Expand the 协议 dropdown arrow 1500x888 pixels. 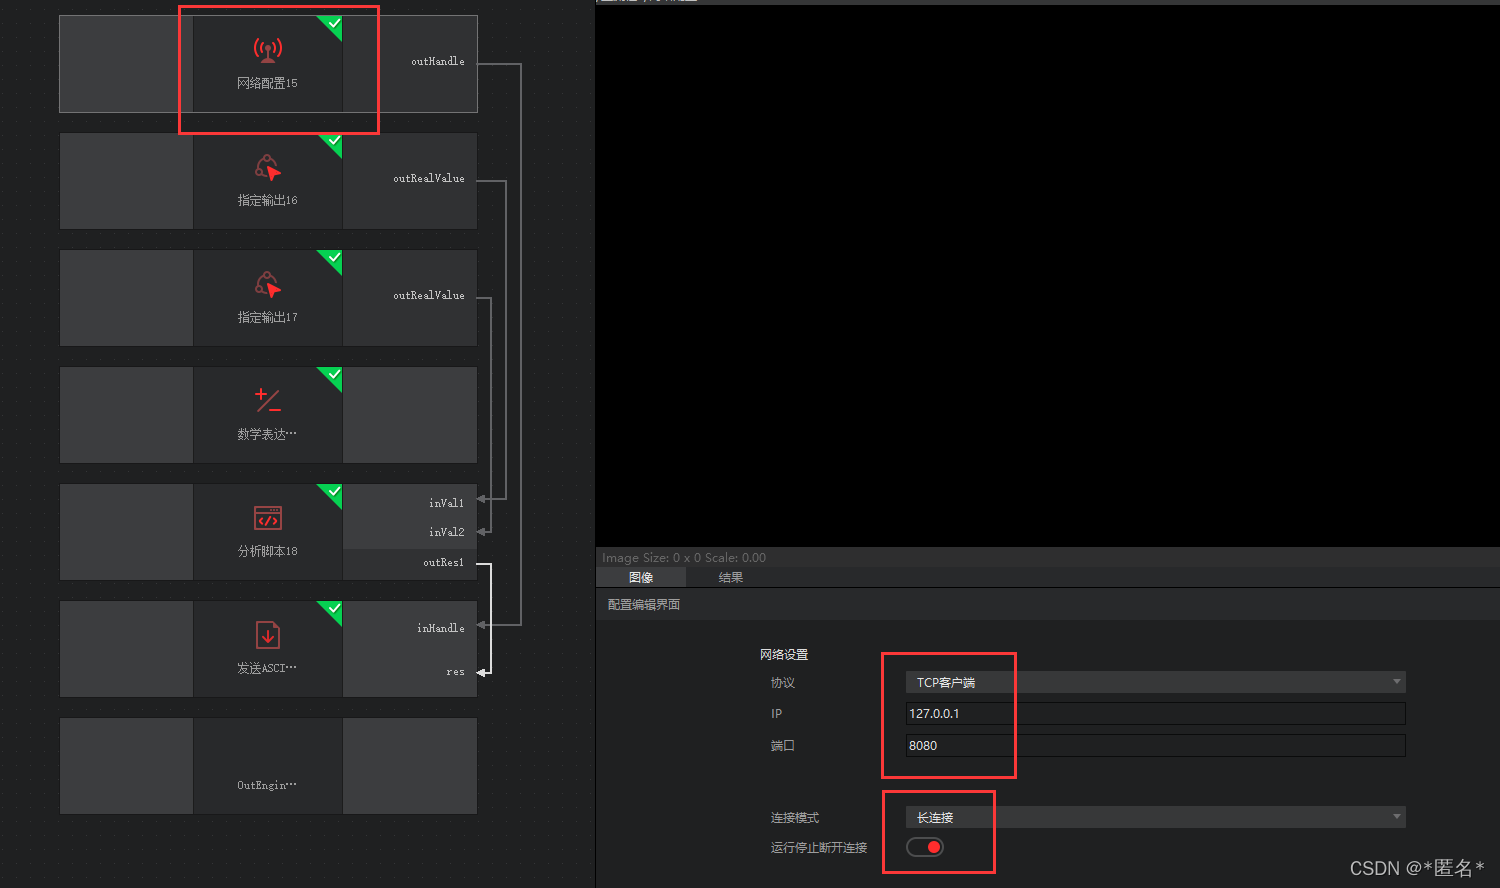coord(1396,682)
